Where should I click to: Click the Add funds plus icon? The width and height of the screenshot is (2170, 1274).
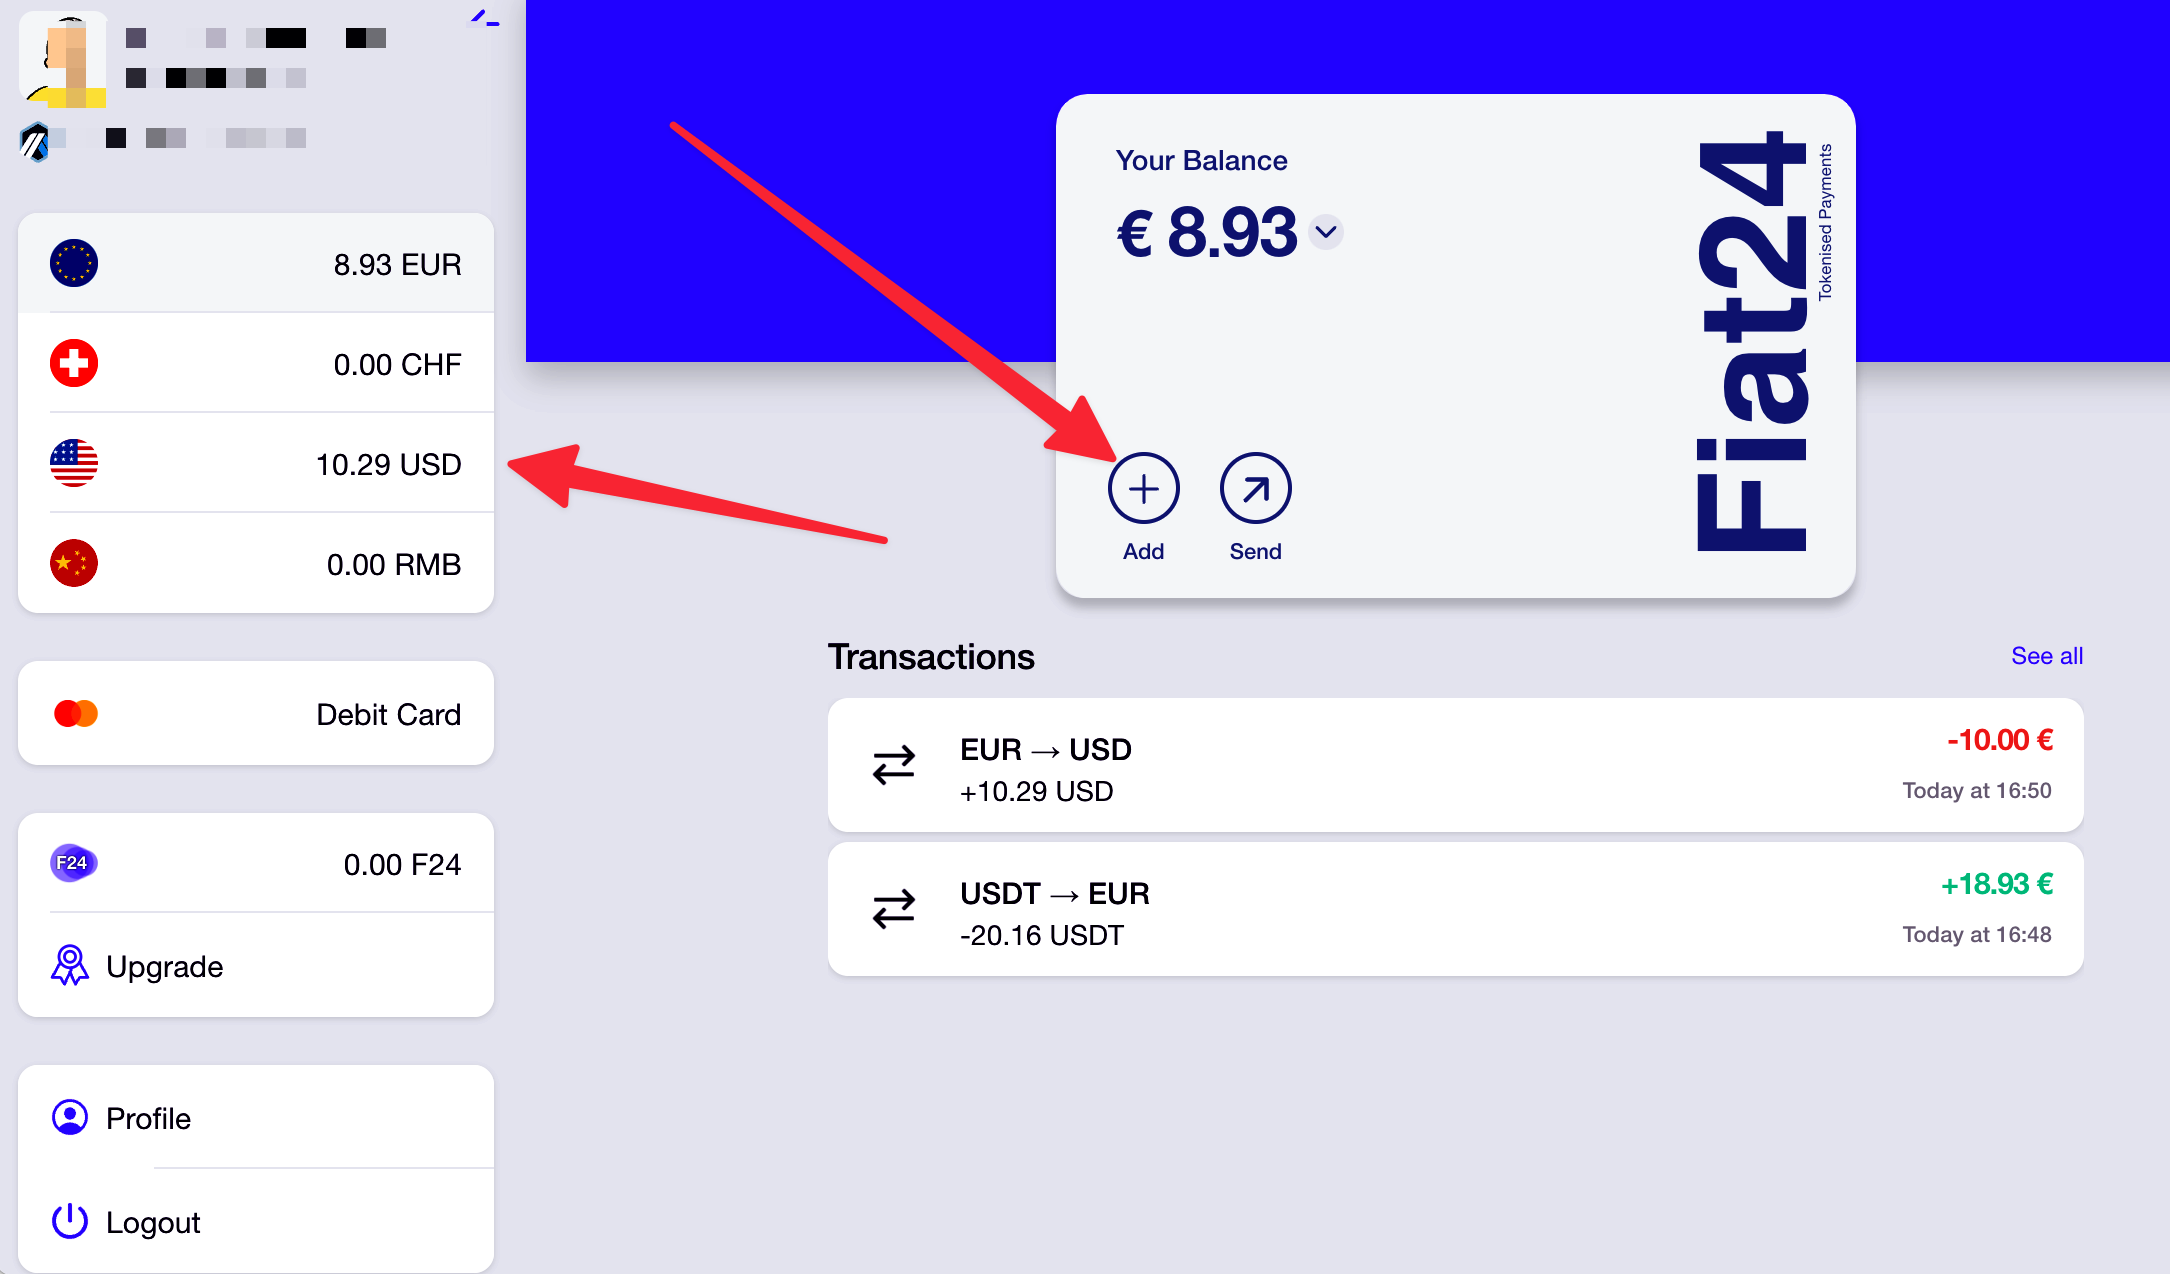tap(1143, 488)
